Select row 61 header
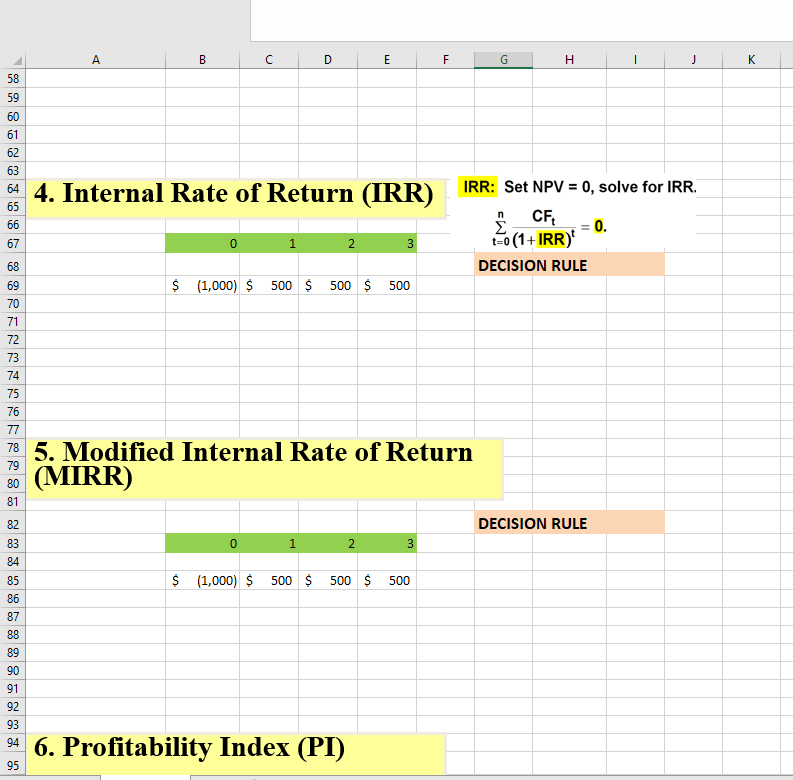This screenshot has width=793, height=780. point(13,135)
